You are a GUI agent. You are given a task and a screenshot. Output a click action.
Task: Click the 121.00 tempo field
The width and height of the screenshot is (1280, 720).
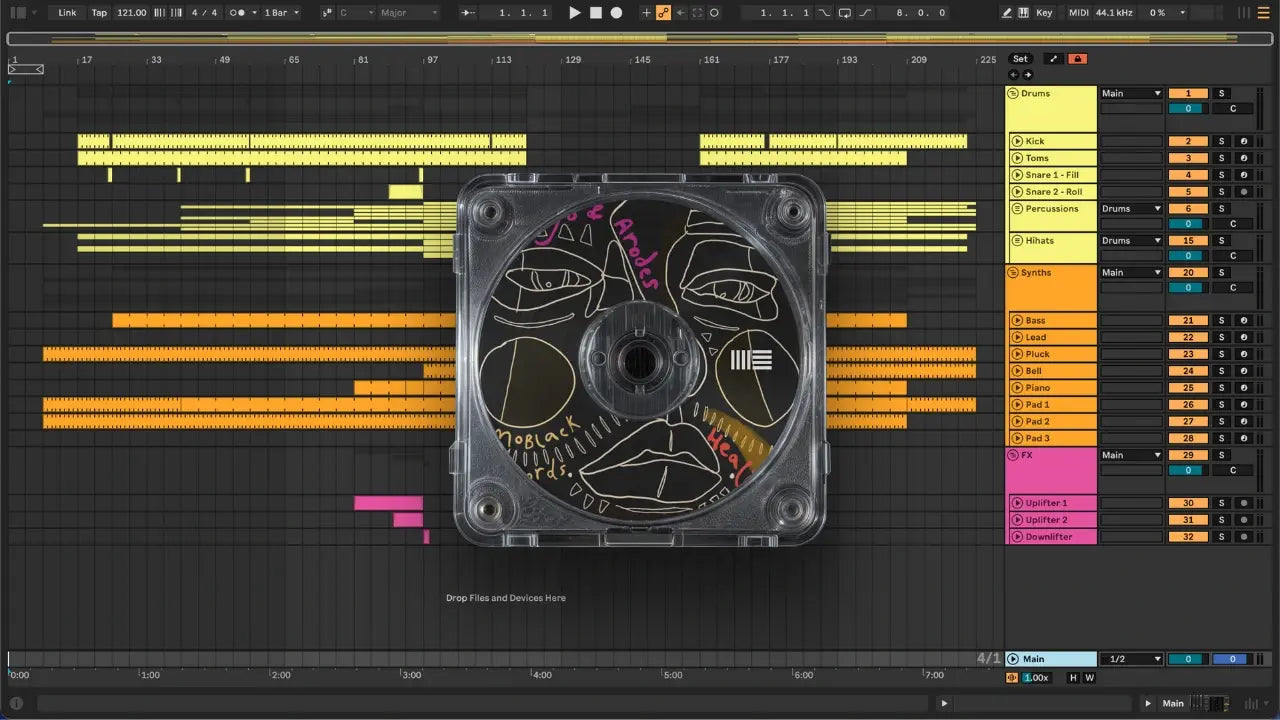click(131, 13)
